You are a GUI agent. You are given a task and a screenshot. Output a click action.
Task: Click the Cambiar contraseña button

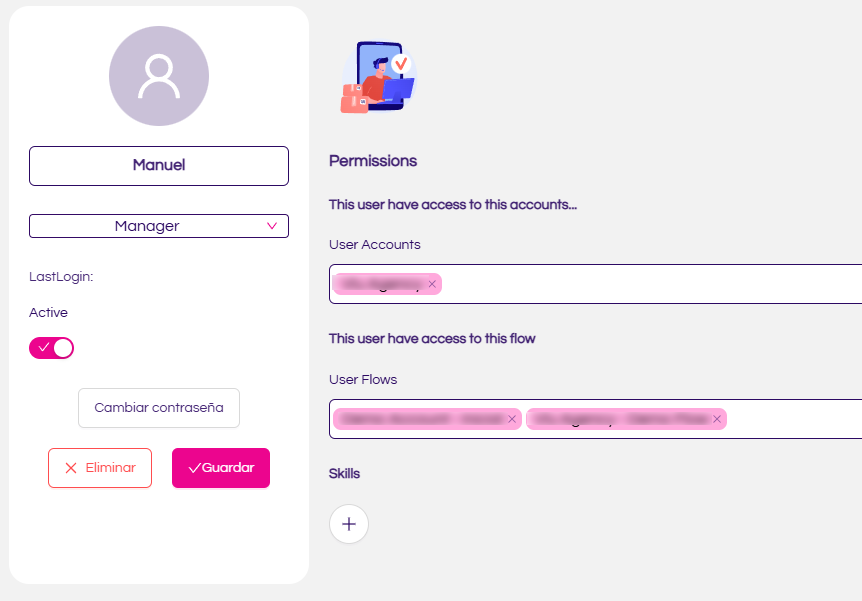click(159, 408)
